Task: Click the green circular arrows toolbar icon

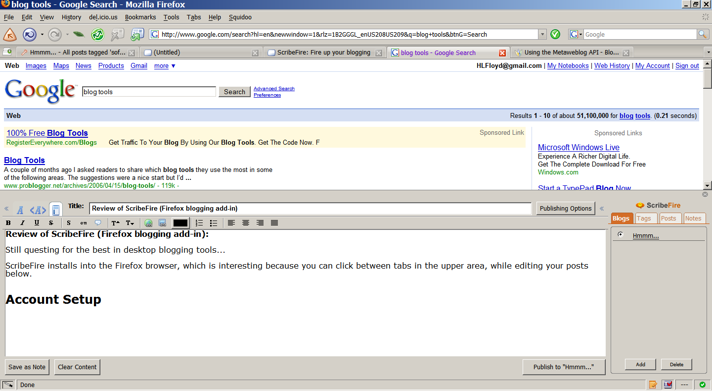Action: coord(97,35)
